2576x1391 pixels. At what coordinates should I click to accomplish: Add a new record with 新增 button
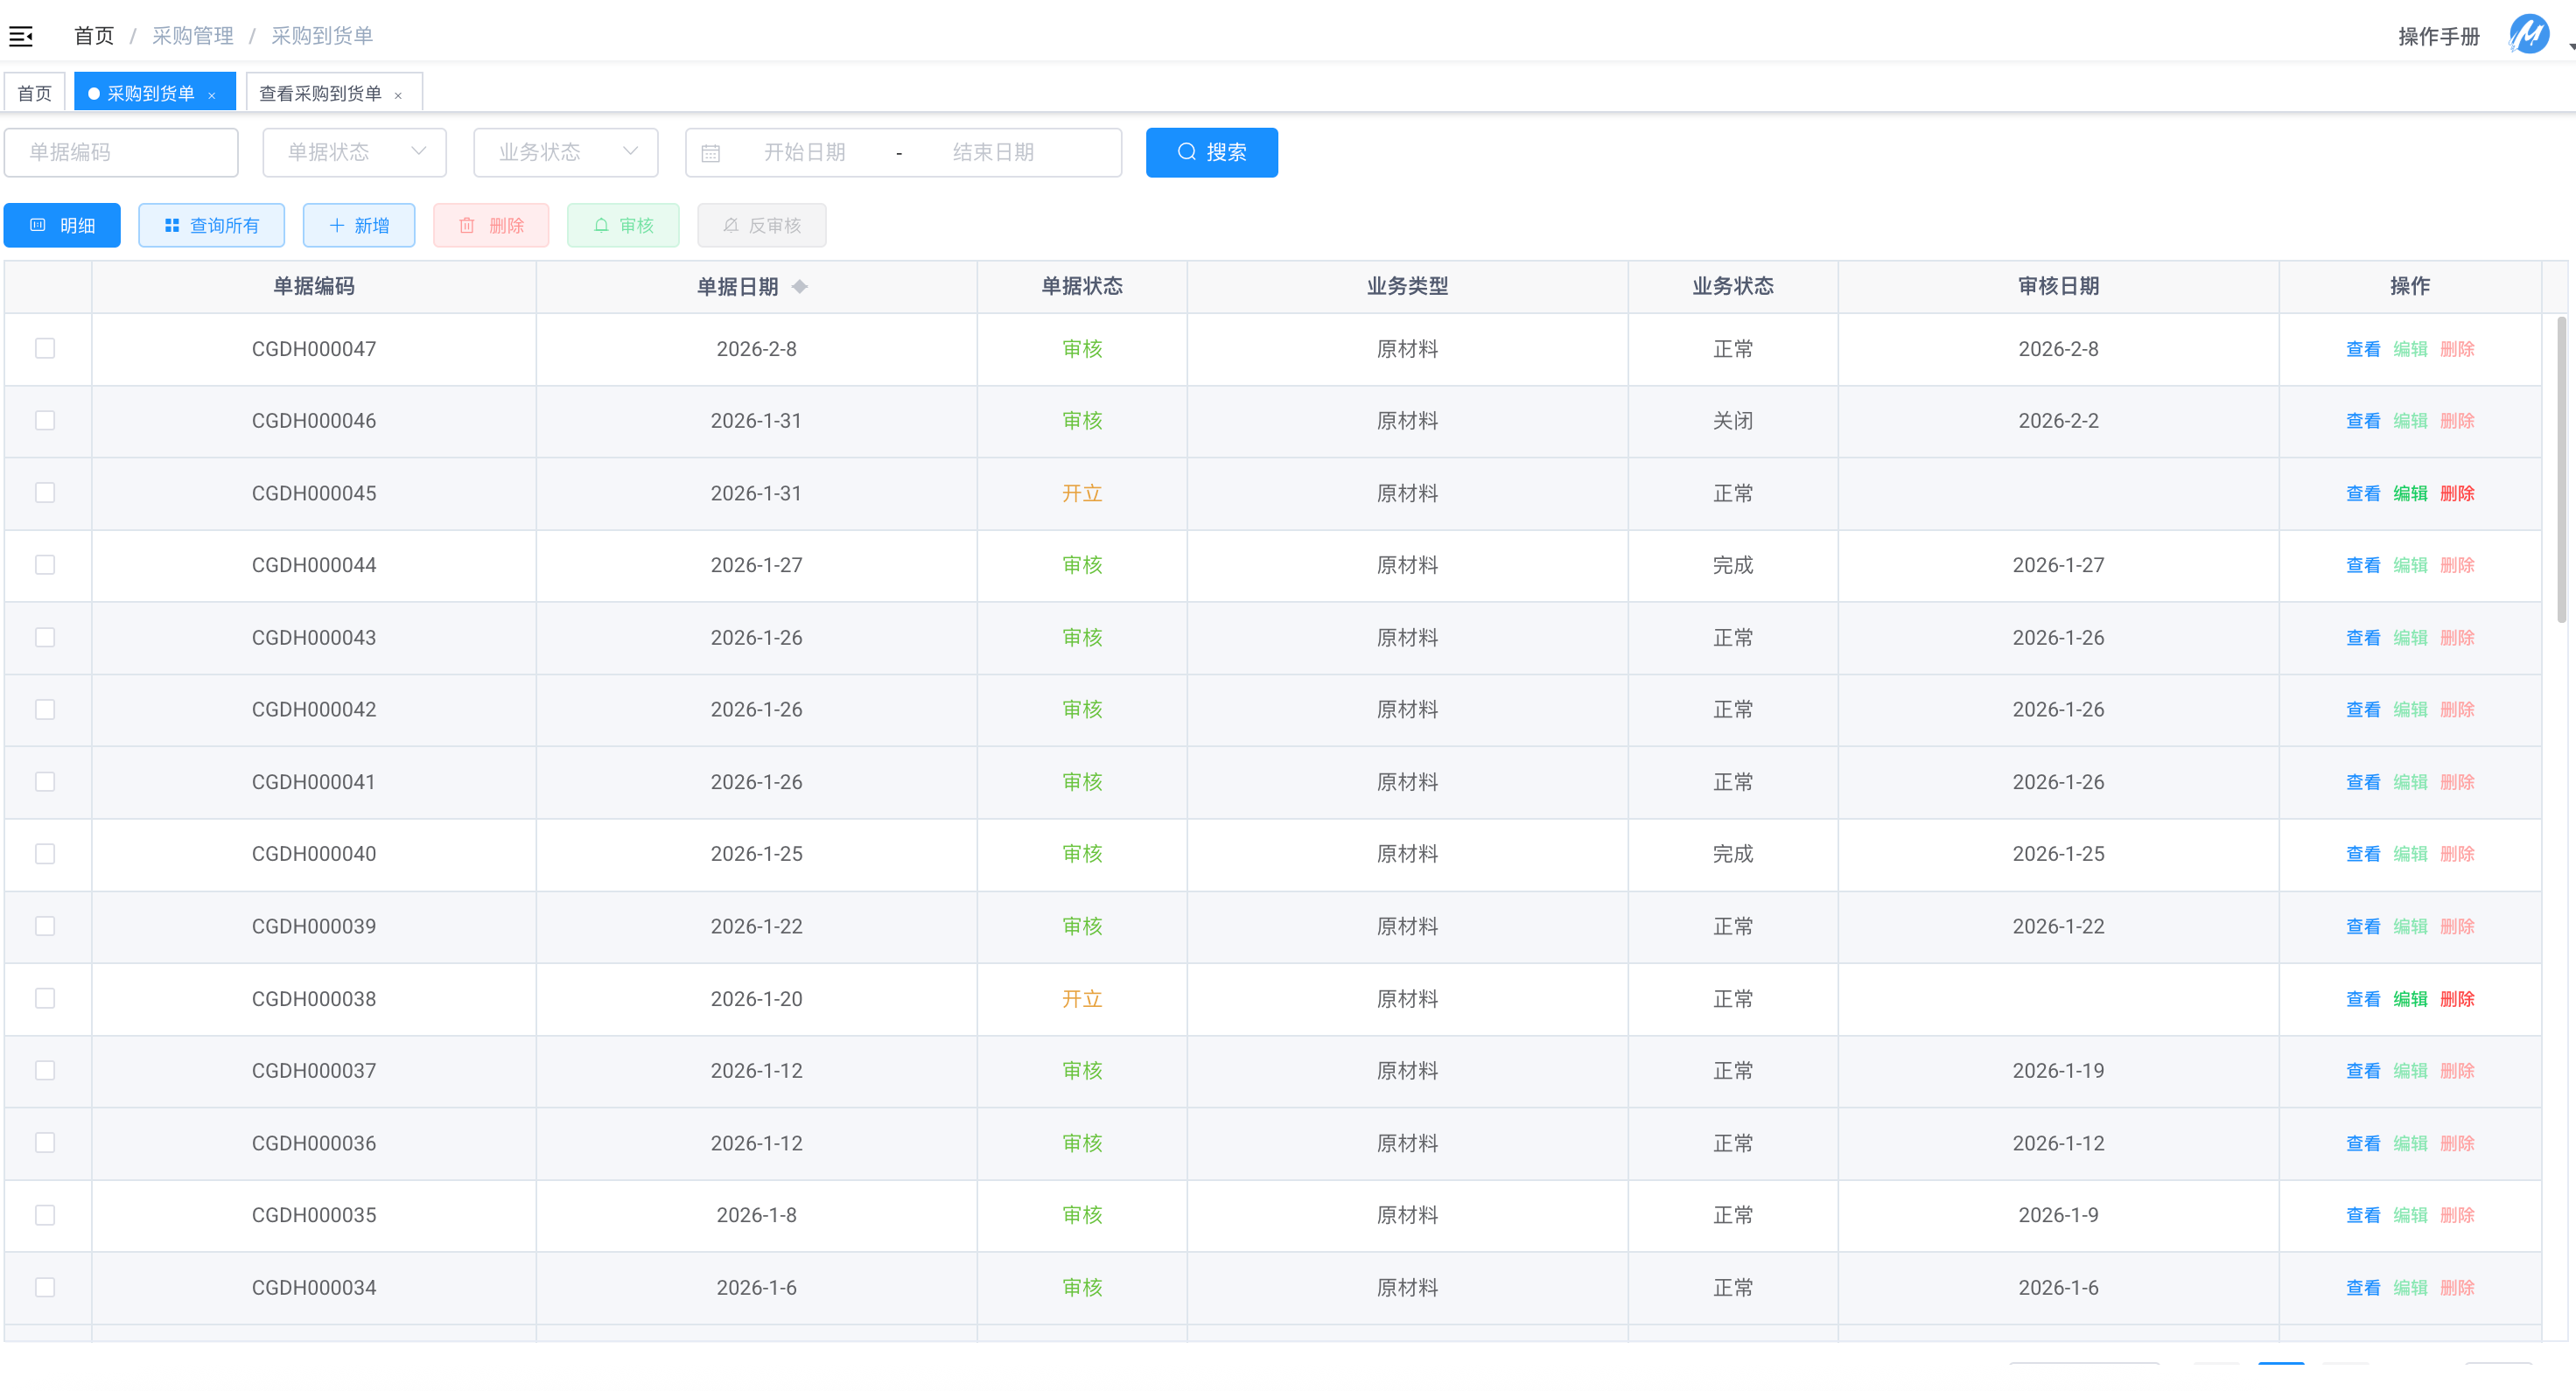tap(358, 226)
